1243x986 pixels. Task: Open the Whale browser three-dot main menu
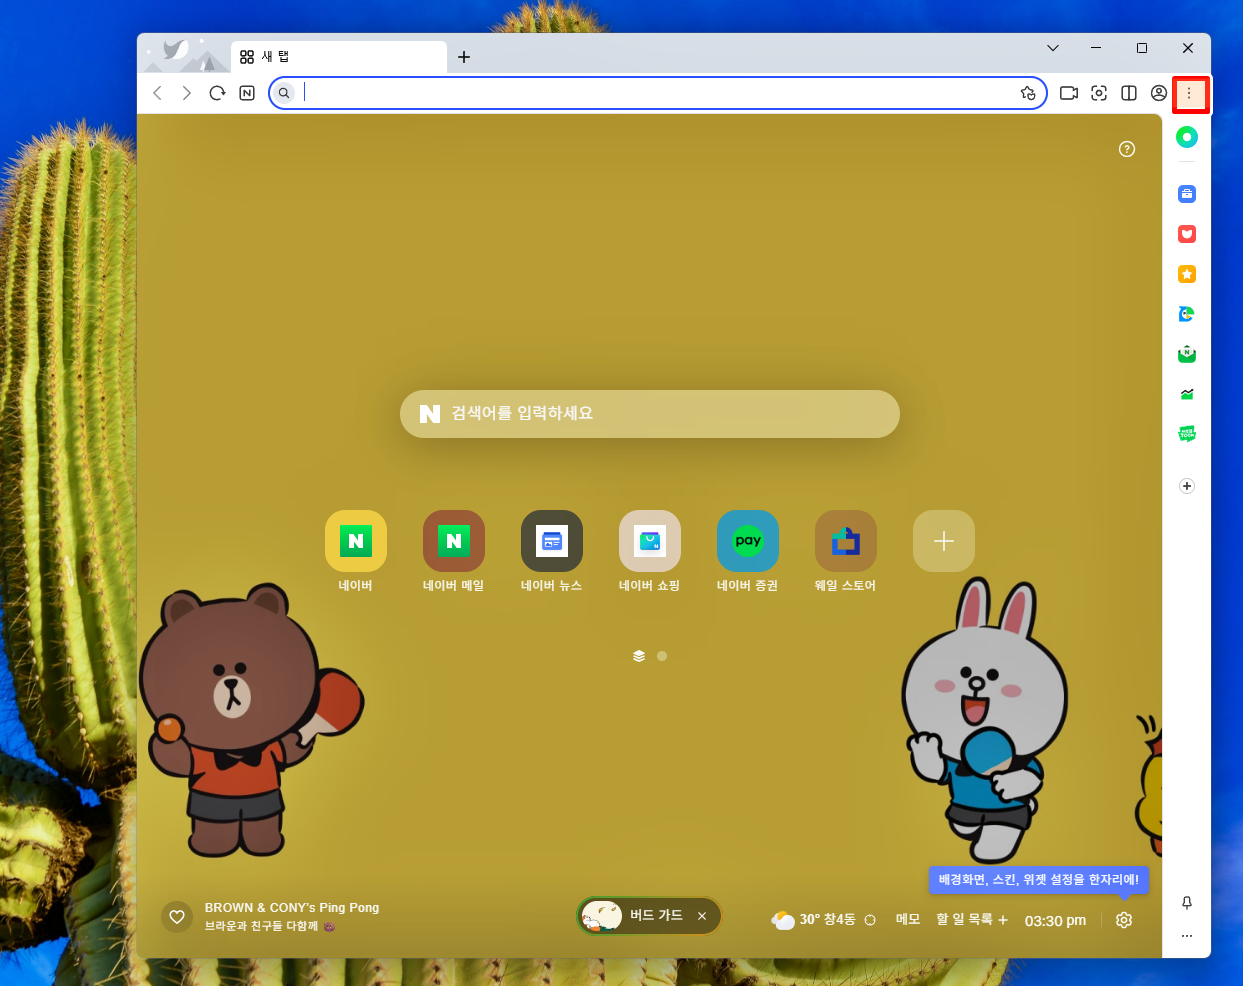(1189, 93)
